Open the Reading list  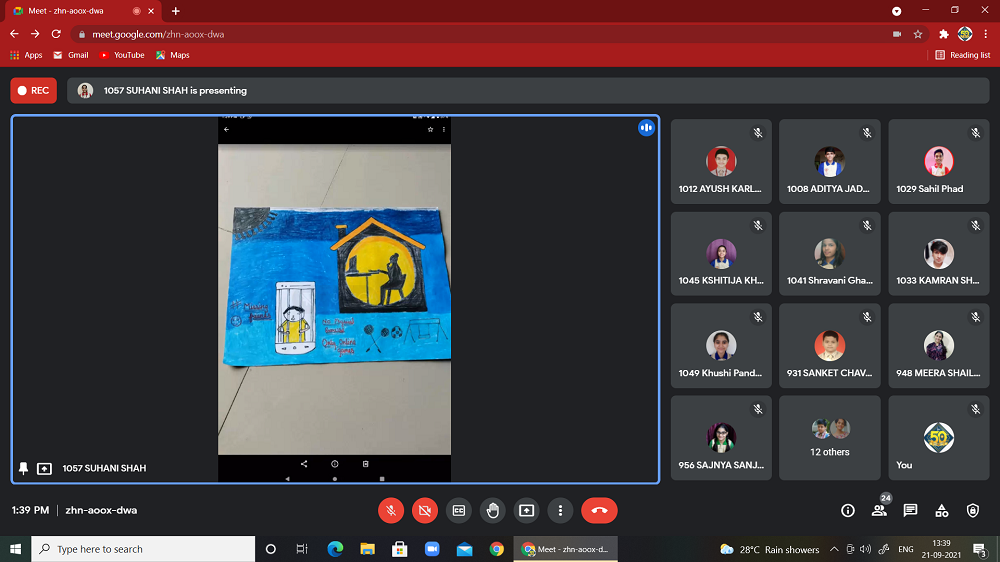tap(963, 55)
